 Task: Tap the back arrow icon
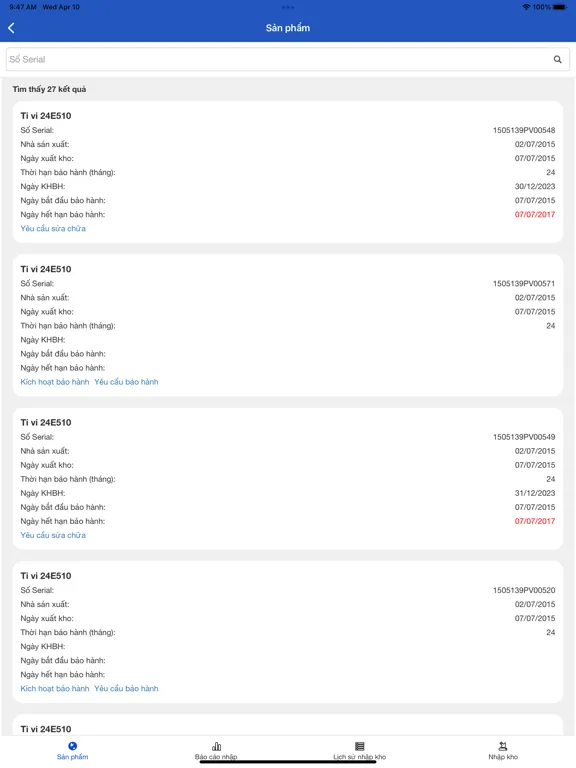(x=11, y=28)
